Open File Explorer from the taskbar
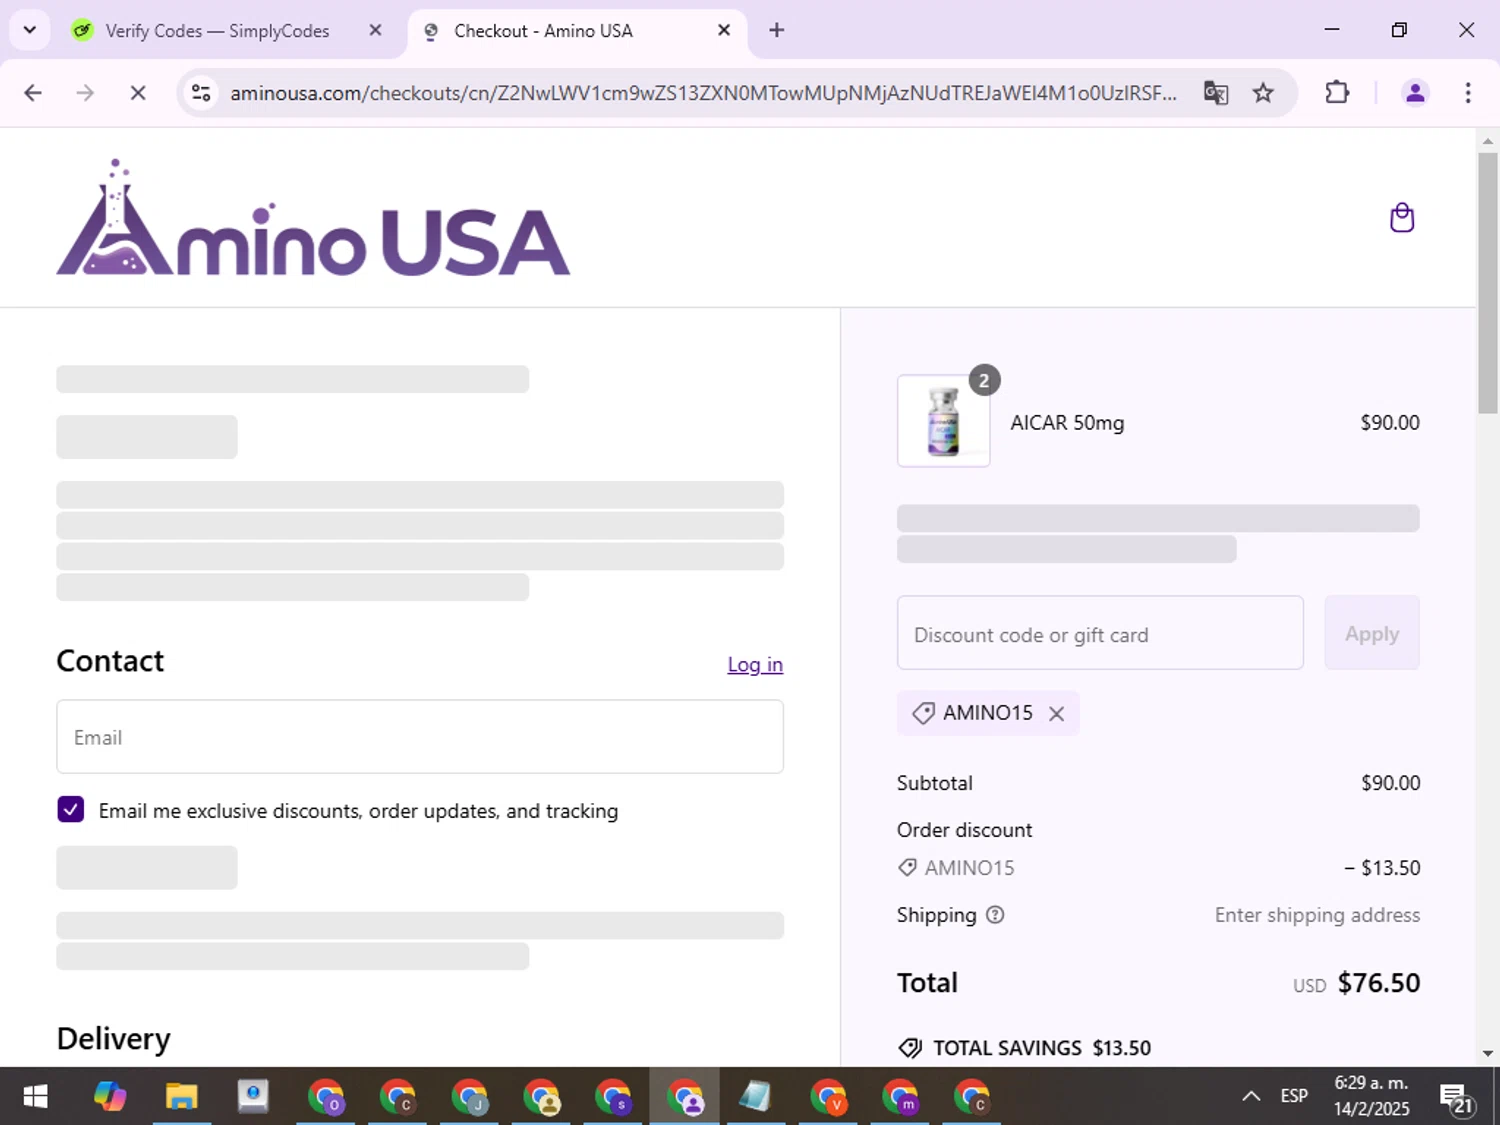The image size is (1500, 1125). (181, 1097)
